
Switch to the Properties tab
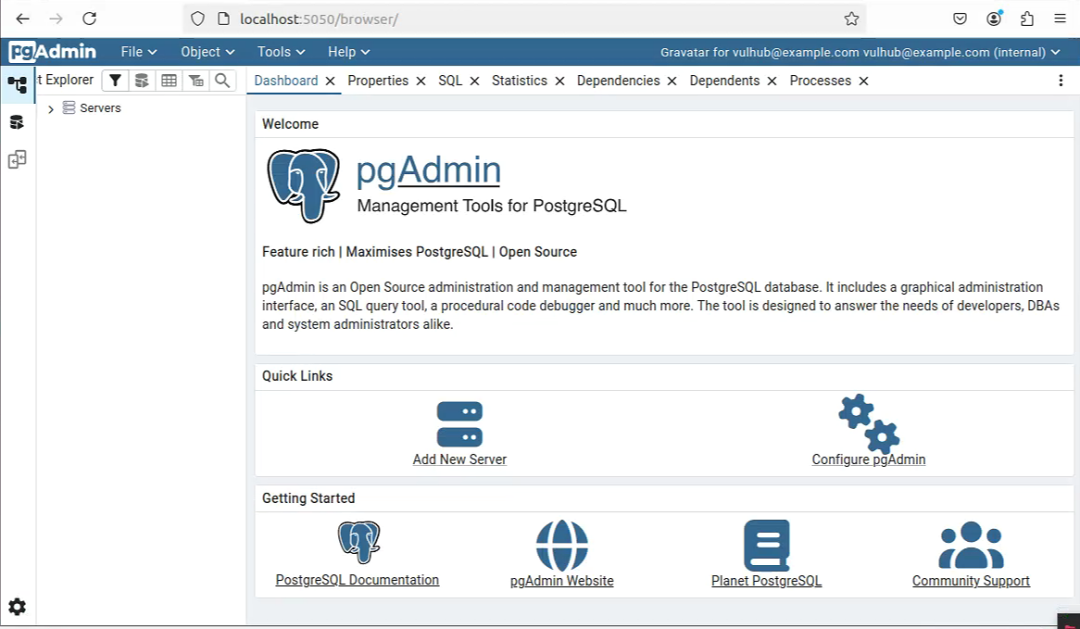click(378, 81)
